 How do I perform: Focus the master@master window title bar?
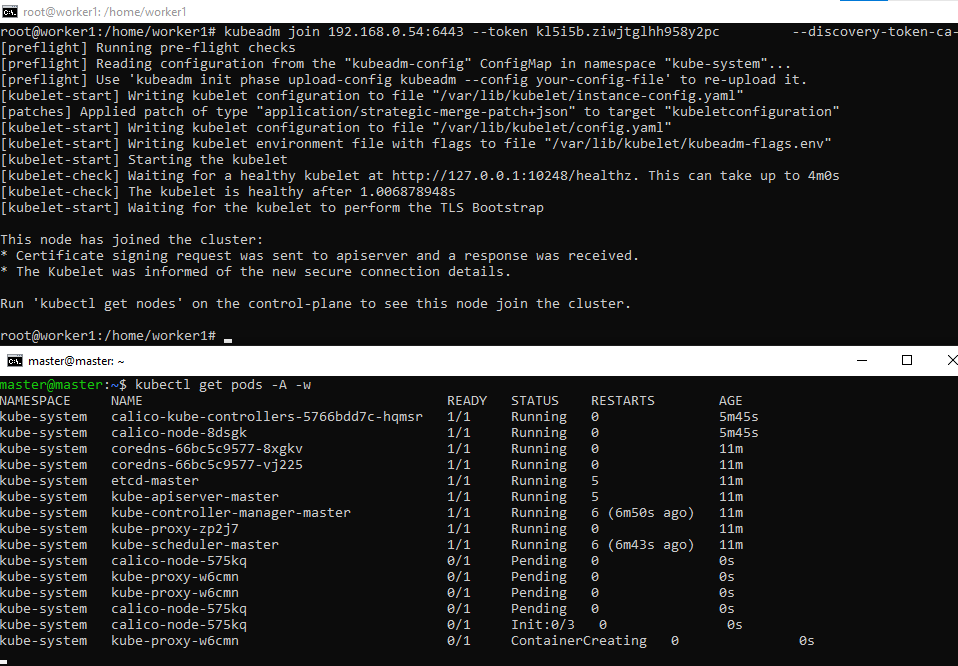400,361
